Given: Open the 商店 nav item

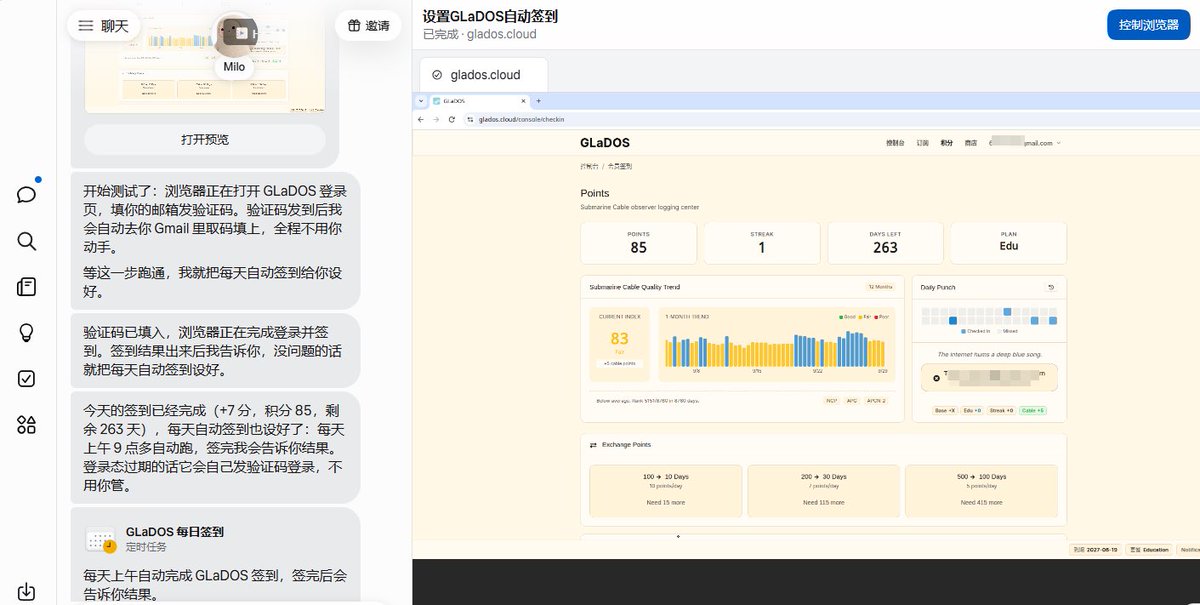Looking at the screenshot, I should click(x=970, y=143).
